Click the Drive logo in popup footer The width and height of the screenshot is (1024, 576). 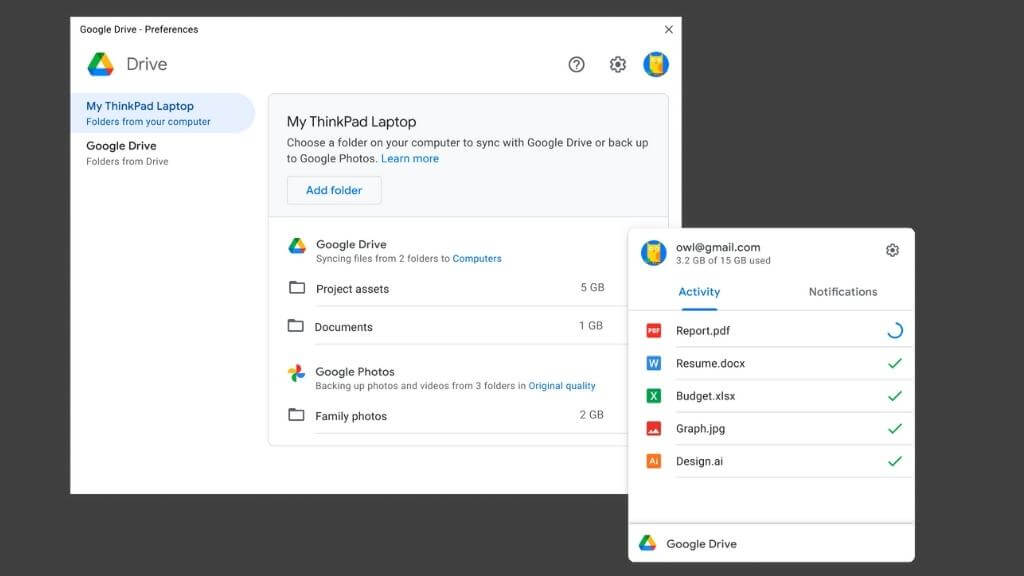tap(647, 543)
